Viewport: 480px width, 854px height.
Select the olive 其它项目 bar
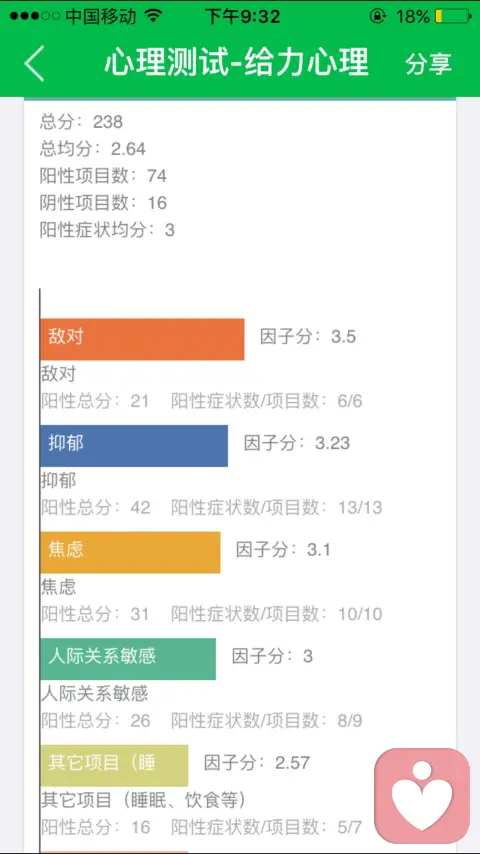click(114, 766)
